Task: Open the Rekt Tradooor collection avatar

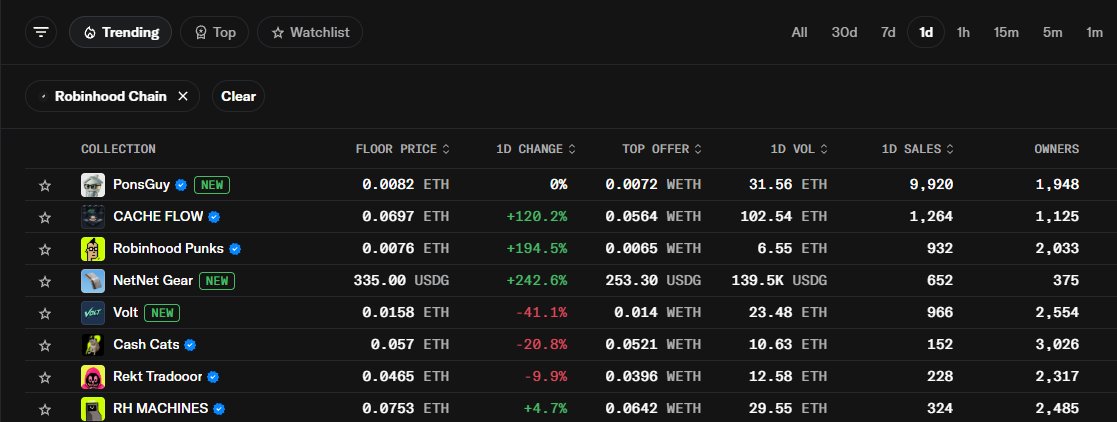Action: tap(93, 377)
